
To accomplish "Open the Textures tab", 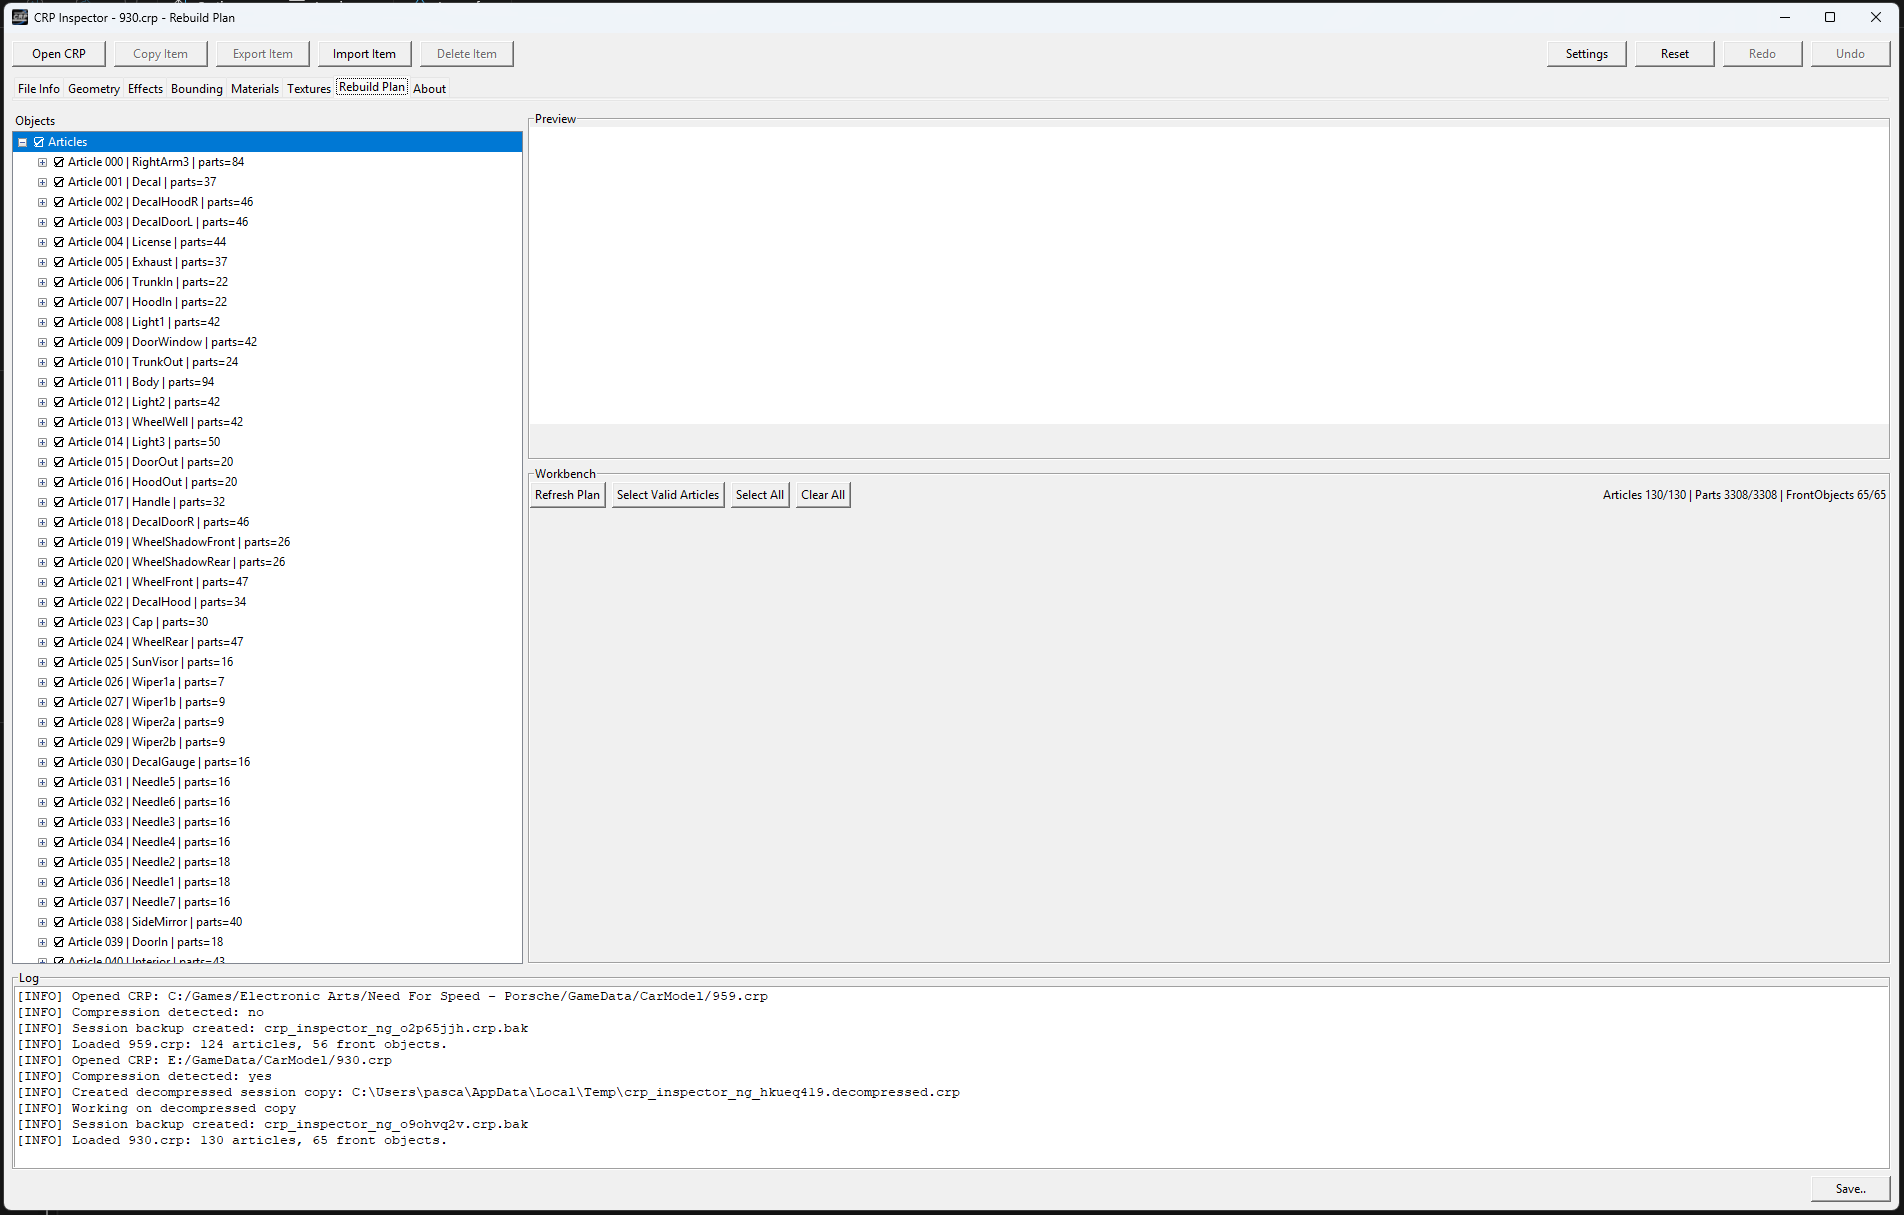I will click(308, 89).
